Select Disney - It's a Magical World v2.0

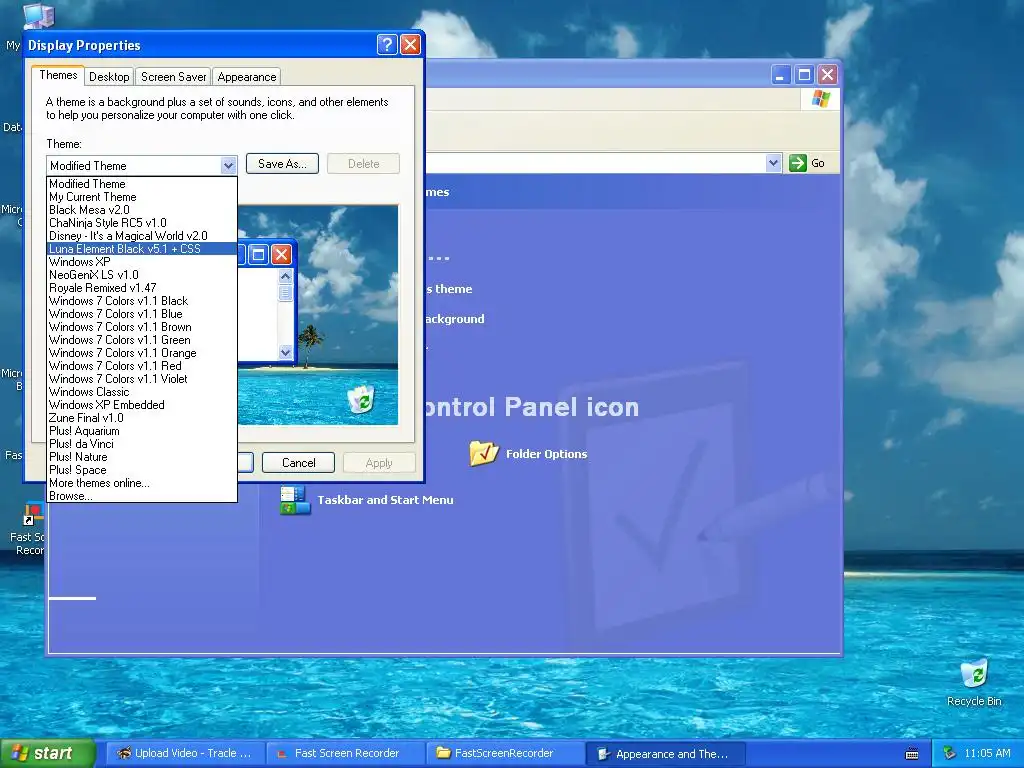[x=142, y=236]
